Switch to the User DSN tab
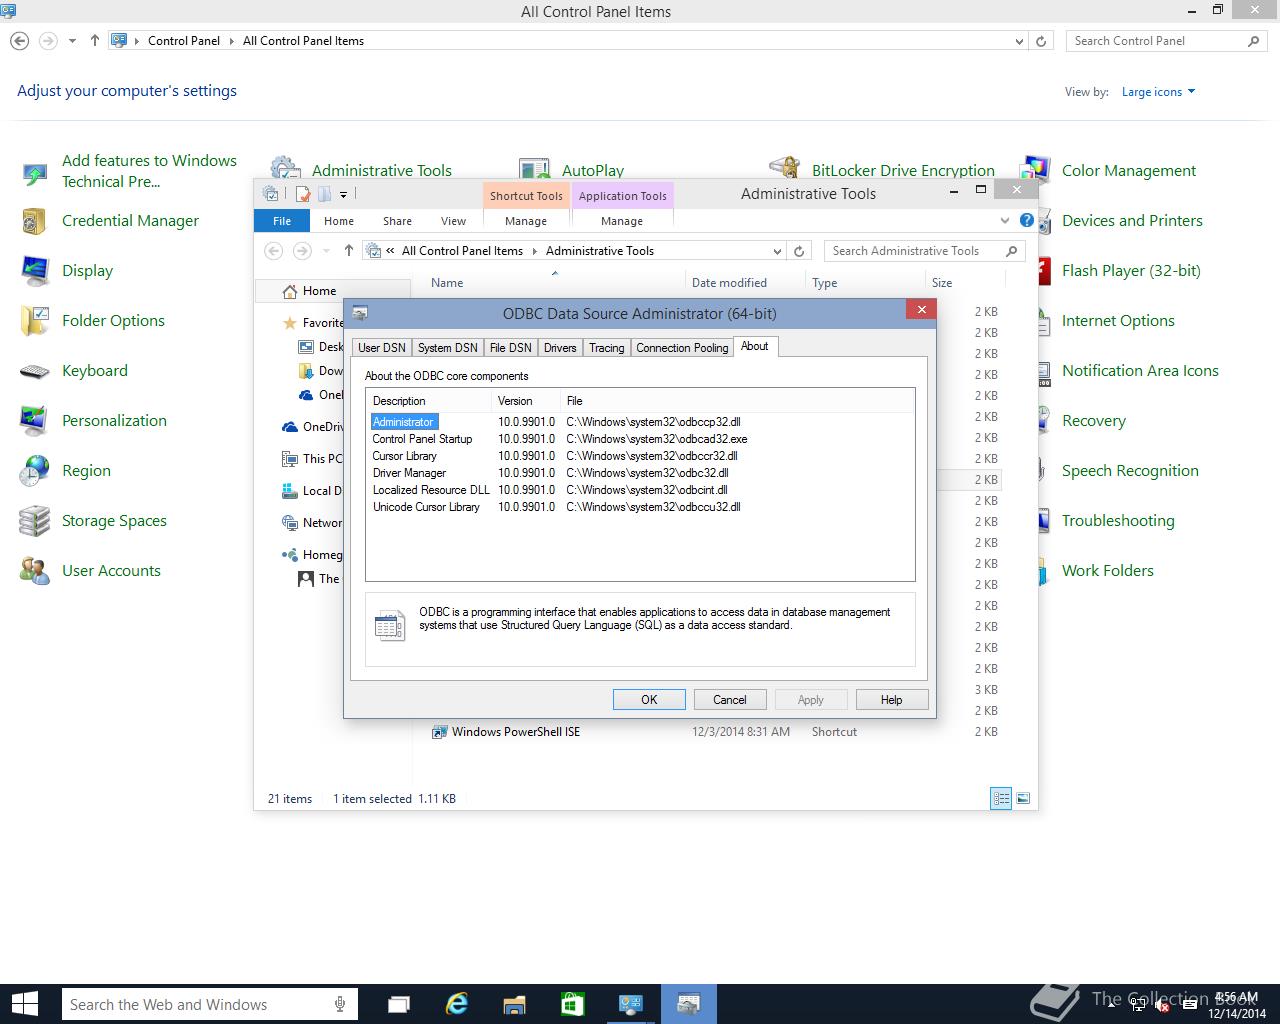The image size is (1280, 1024). pyautogui.click(x=382, y=347)
